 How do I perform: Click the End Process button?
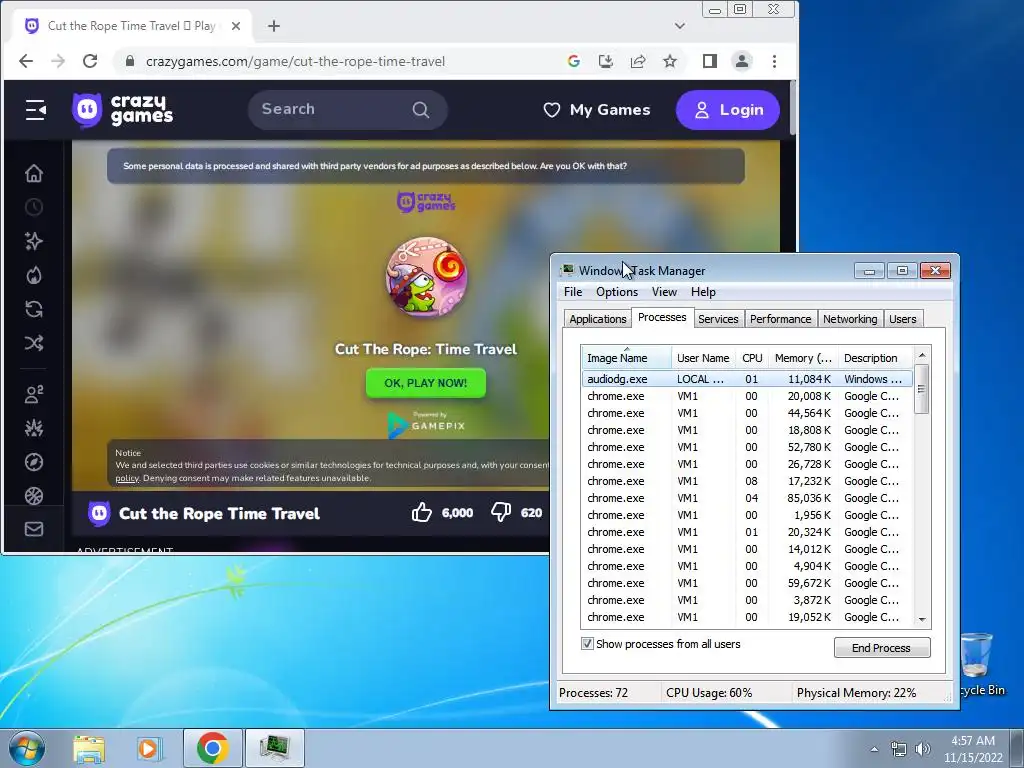coord(882,648)
